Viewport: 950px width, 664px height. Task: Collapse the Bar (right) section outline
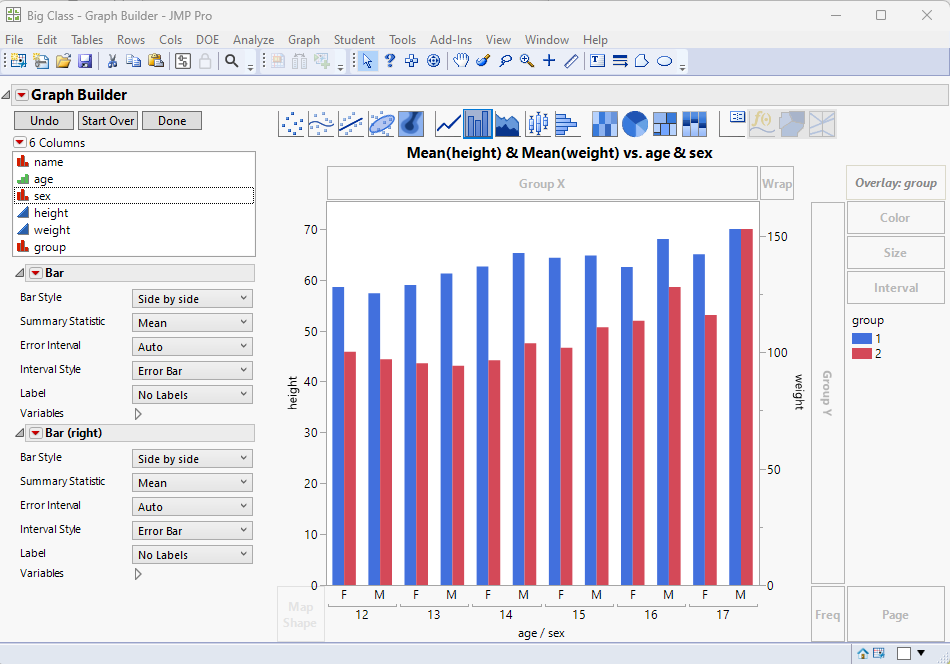click(x=20, y=433)
